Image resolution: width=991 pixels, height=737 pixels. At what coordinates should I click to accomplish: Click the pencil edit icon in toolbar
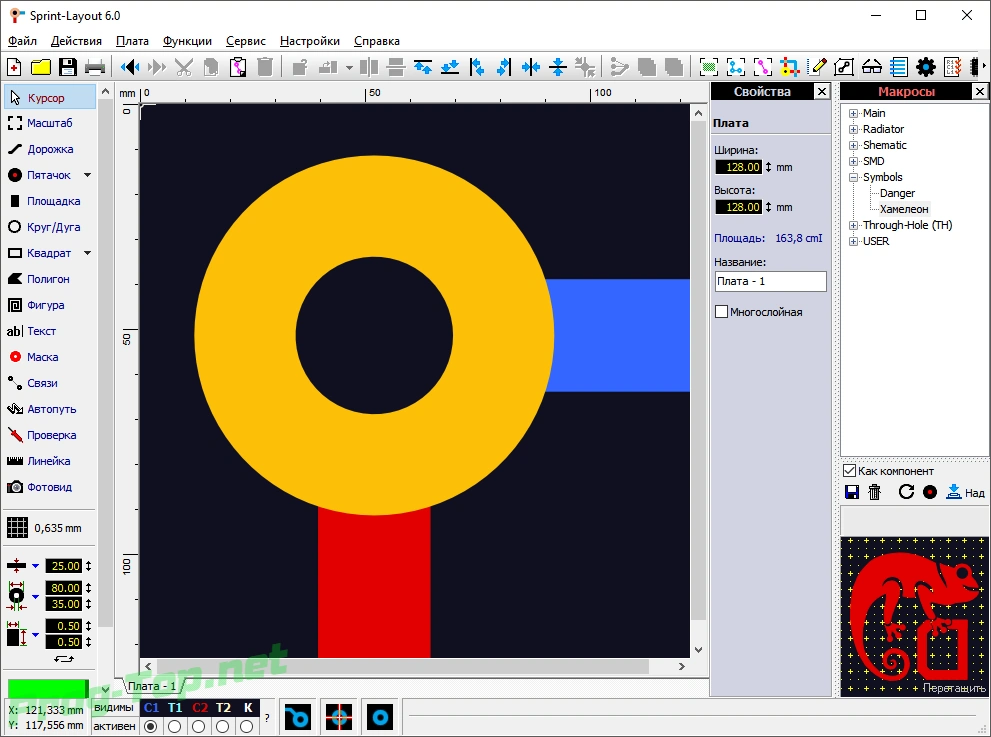[818, 67]
